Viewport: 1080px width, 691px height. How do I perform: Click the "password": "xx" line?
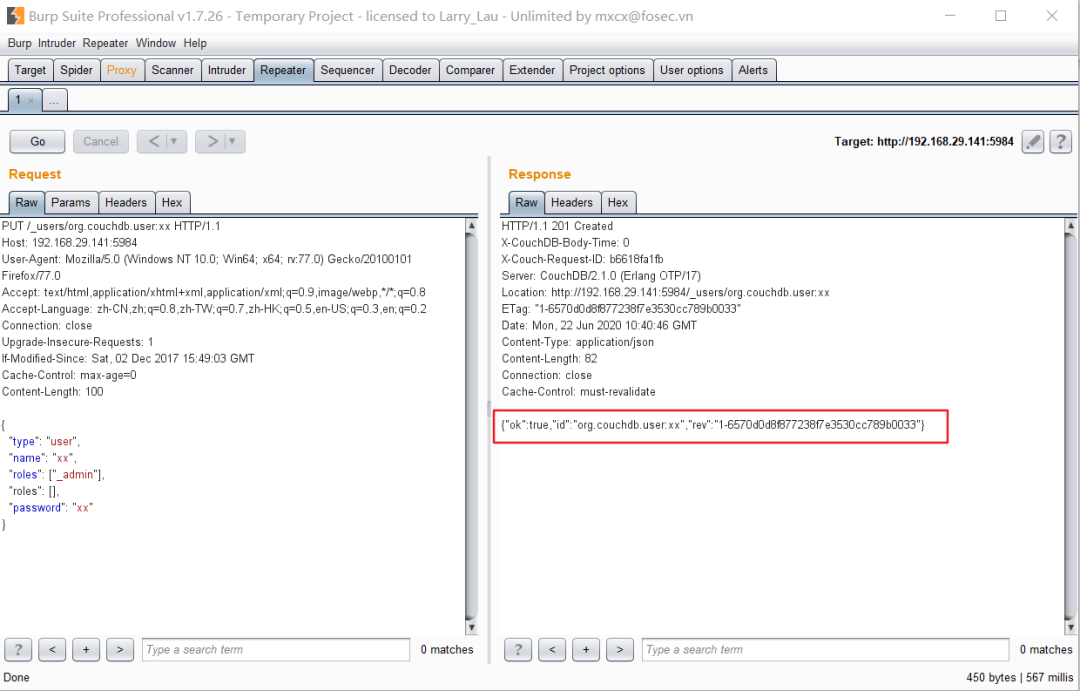[50, 508]
